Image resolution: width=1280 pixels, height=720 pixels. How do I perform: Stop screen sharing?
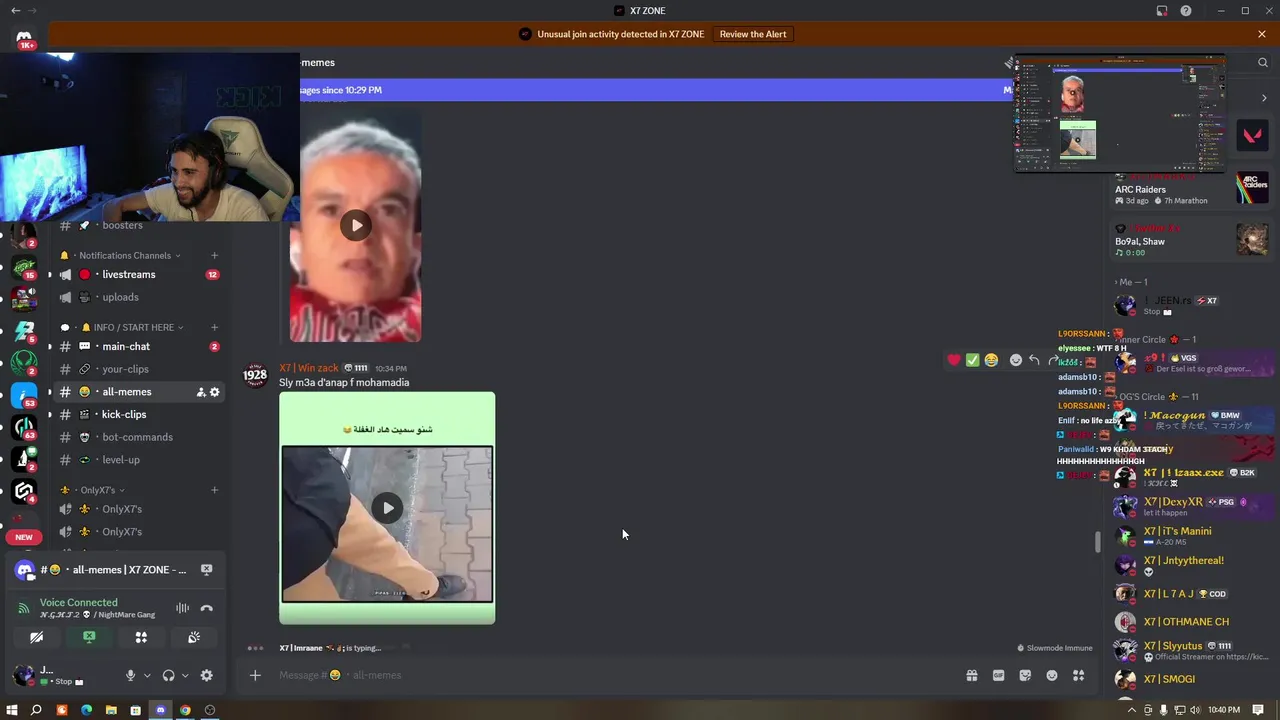pos(89,637)
